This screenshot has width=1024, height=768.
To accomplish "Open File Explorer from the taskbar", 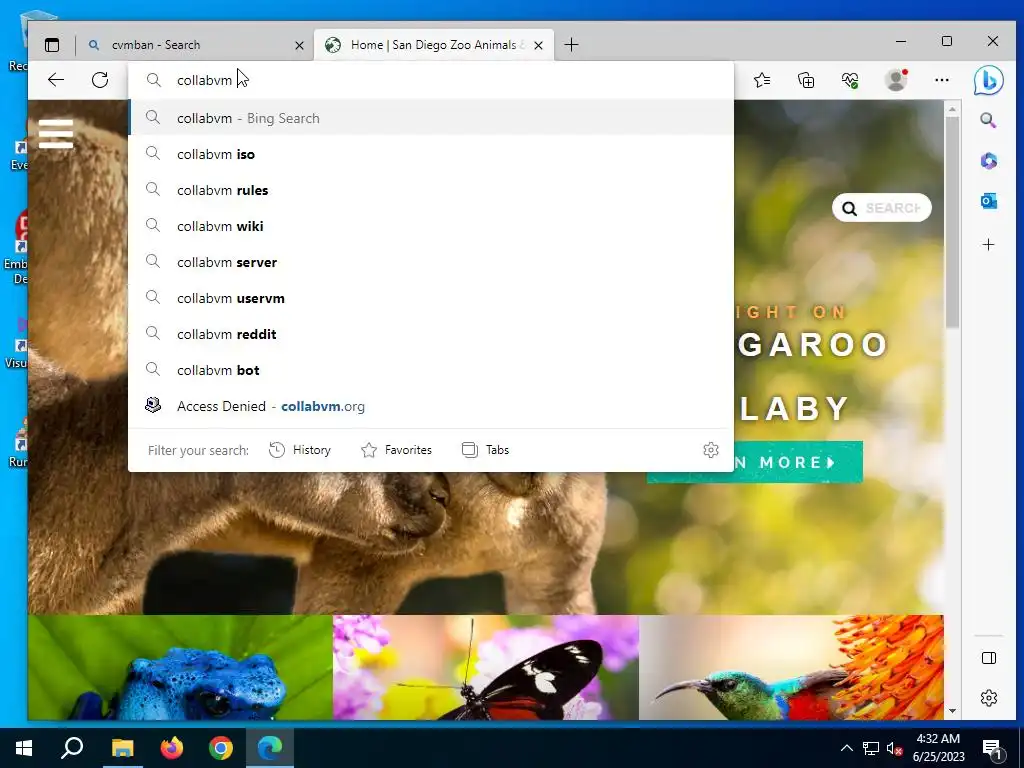I will (x=122, y=748).
